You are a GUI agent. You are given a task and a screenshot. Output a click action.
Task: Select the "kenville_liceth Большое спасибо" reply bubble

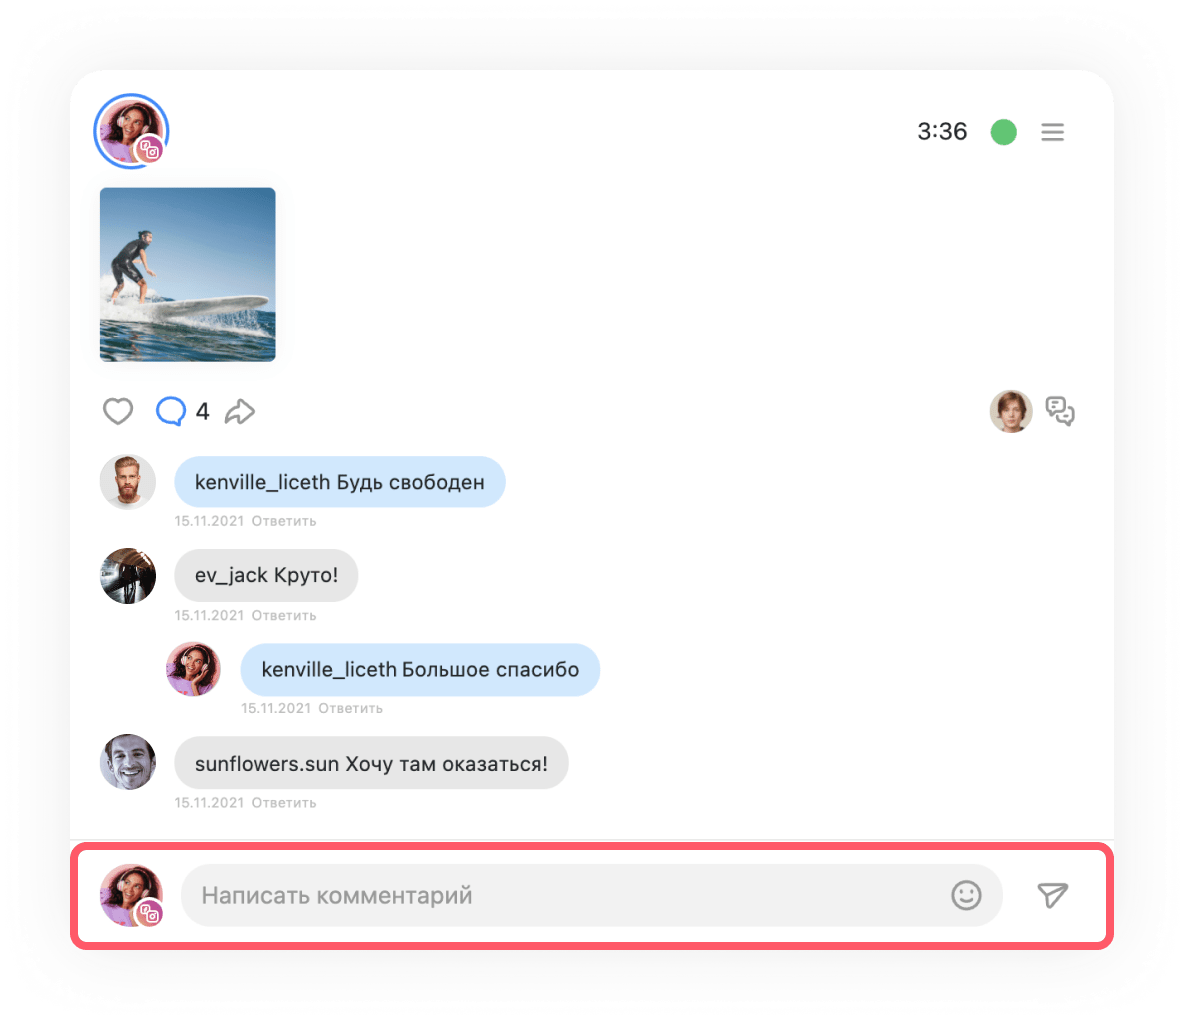[420, 670]
